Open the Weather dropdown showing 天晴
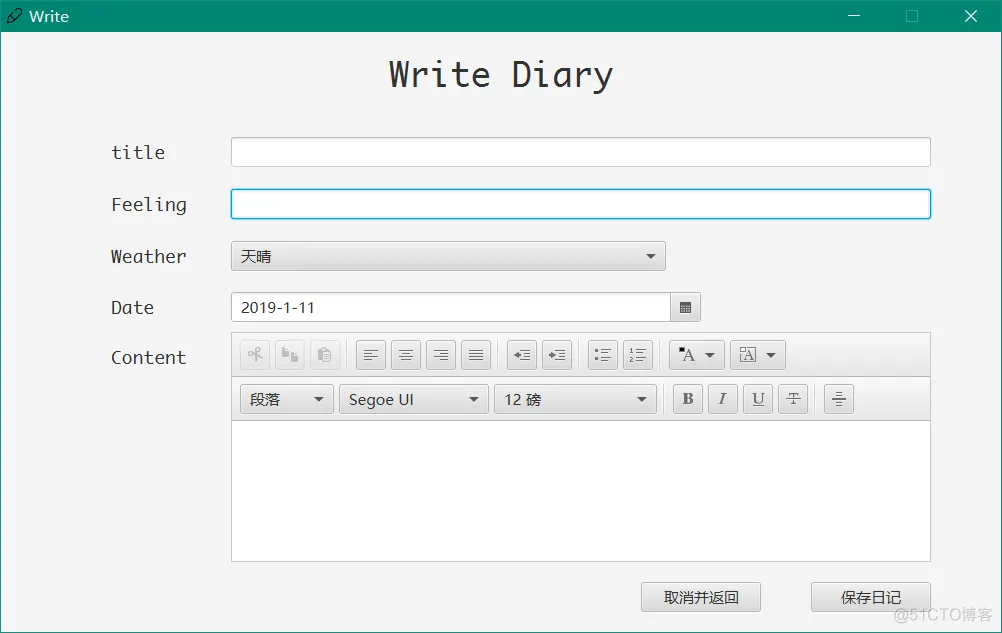This screenshot has height=633, width=1002. (x=448, y=256)
